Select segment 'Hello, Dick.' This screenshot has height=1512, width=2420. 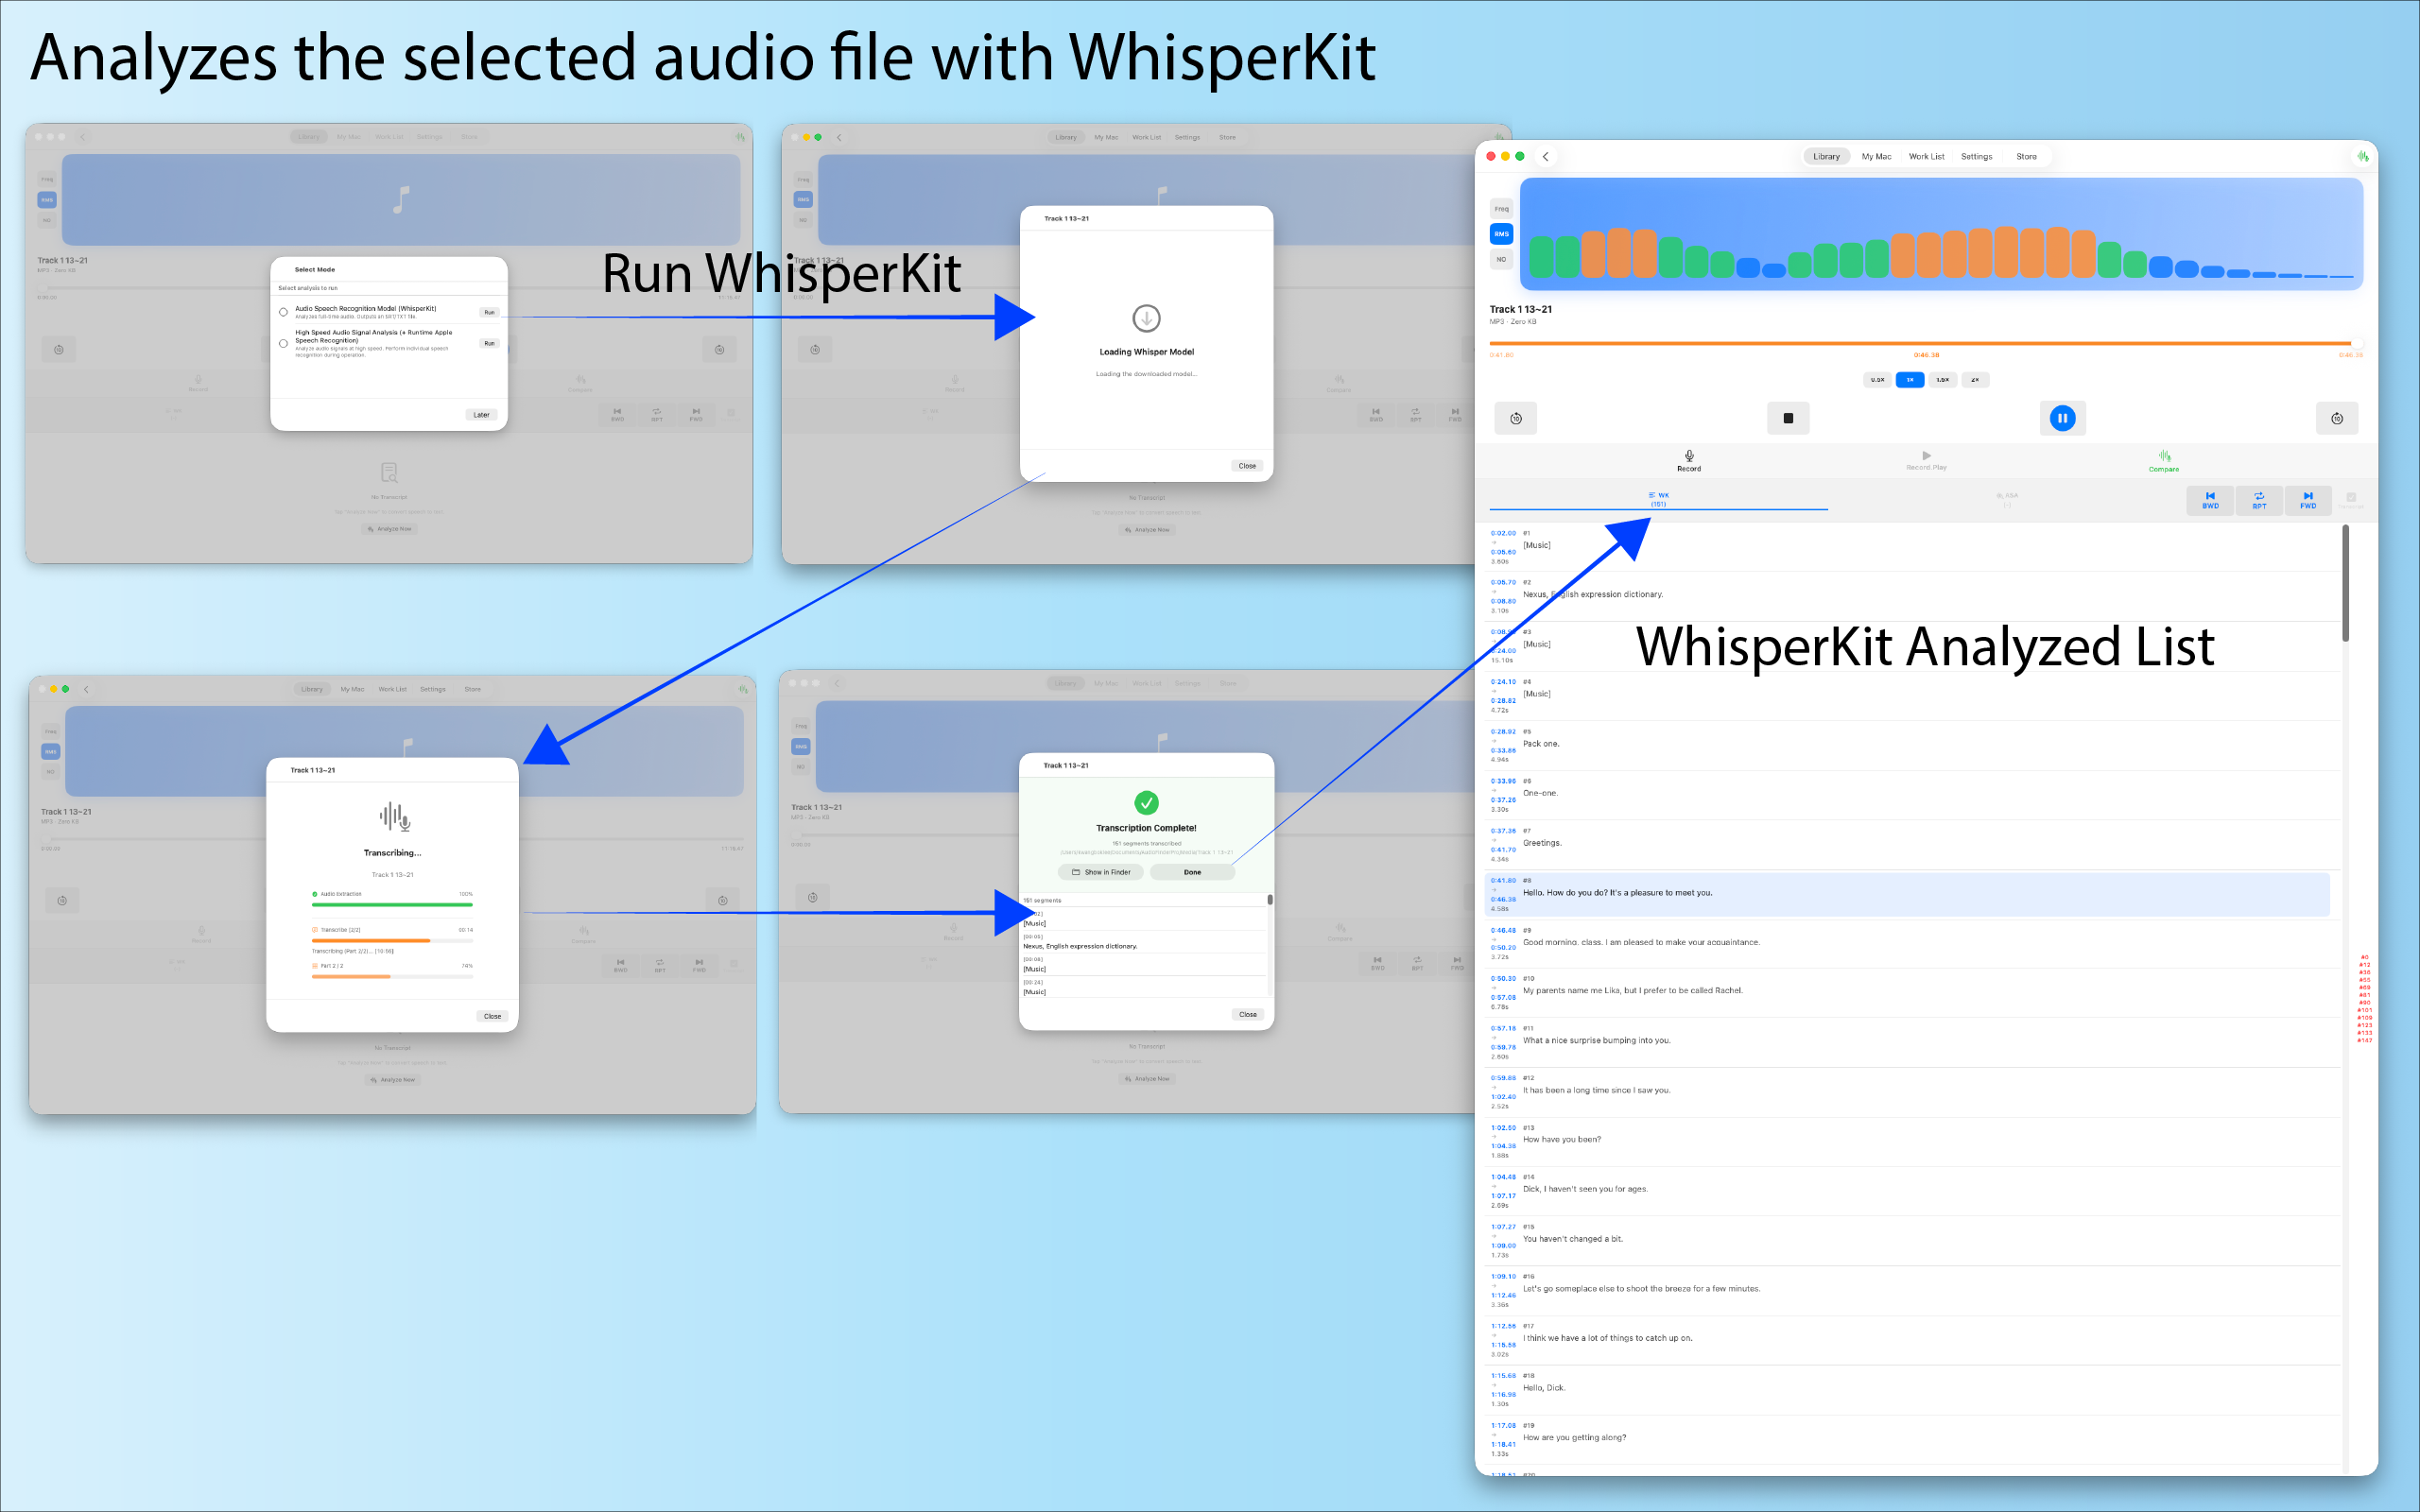coord(1912,1389)
